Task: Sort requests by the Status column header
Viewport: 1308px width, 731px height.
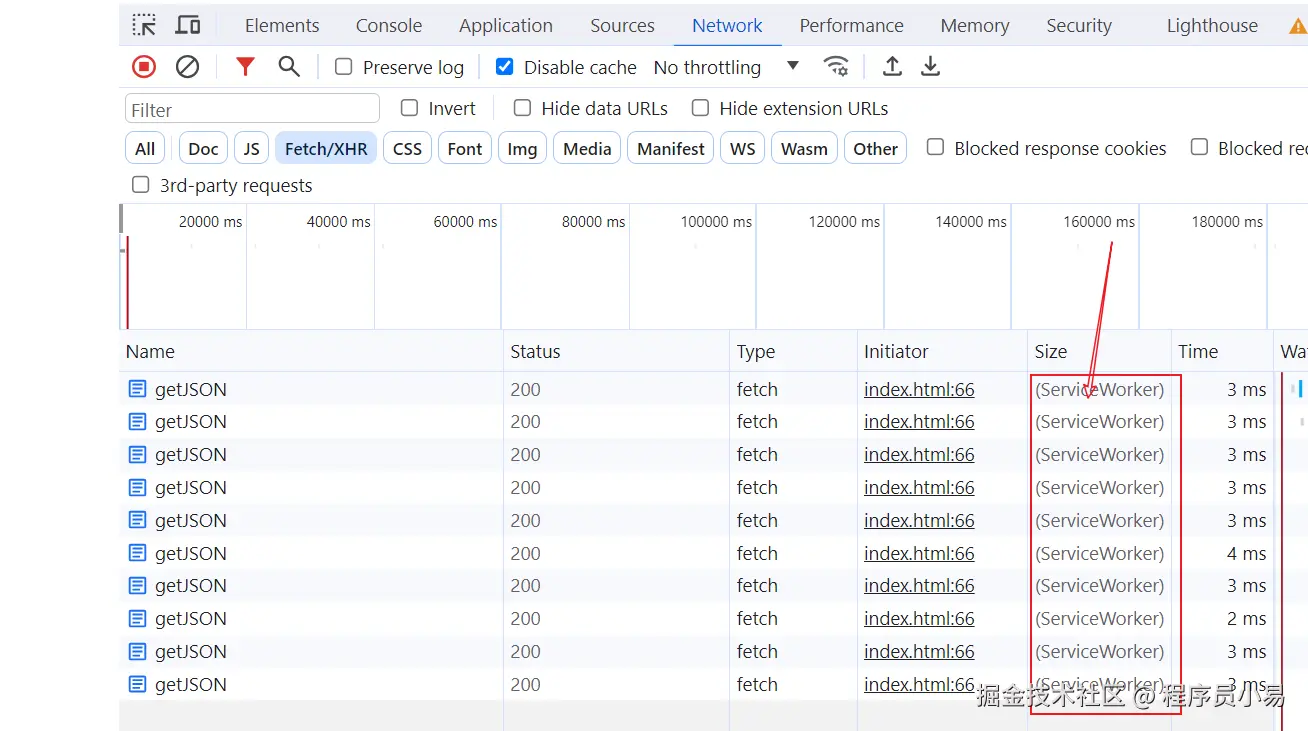Action: click(x=536, y=352)
